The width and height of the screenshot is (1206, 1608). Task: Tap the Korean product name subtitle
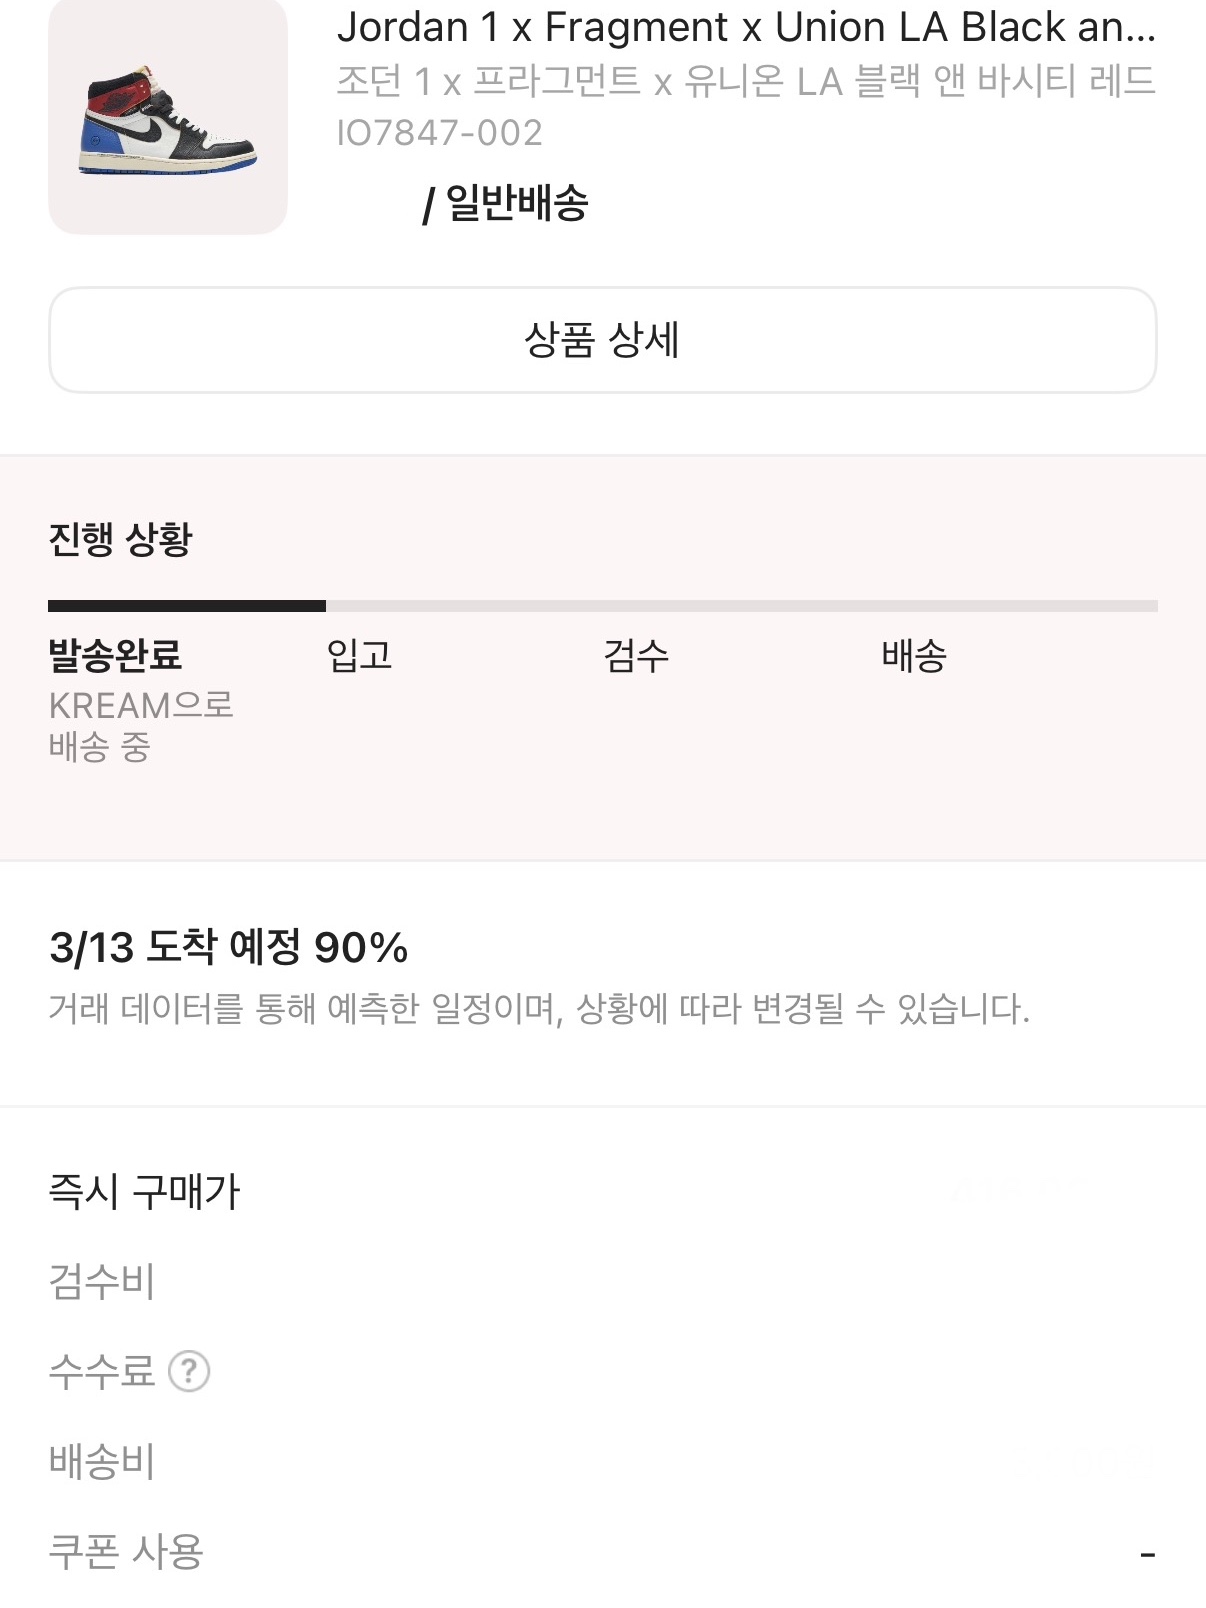pyautogui.click(x=745, y=81)
